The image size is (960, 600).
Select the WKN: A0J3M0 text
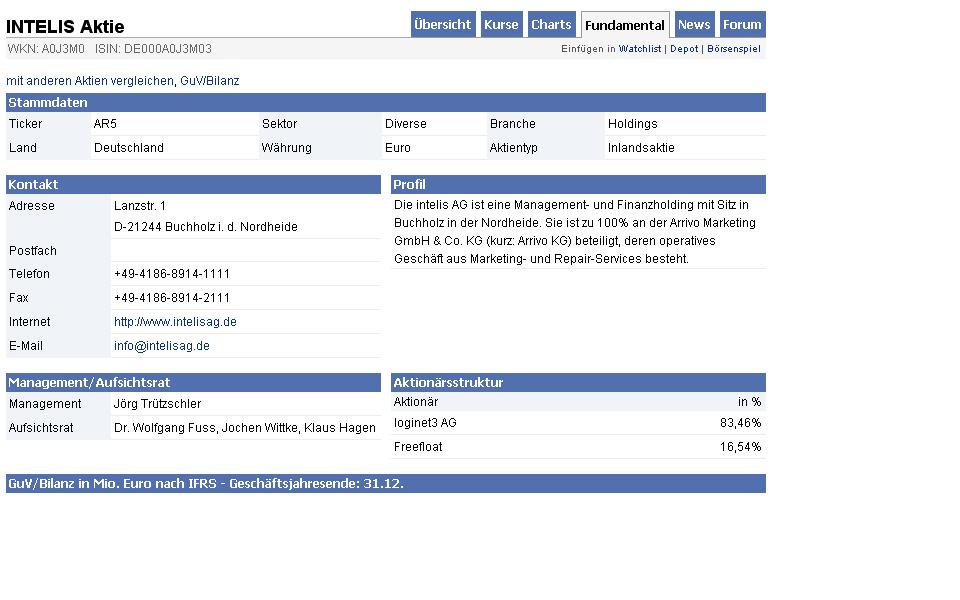46,49
